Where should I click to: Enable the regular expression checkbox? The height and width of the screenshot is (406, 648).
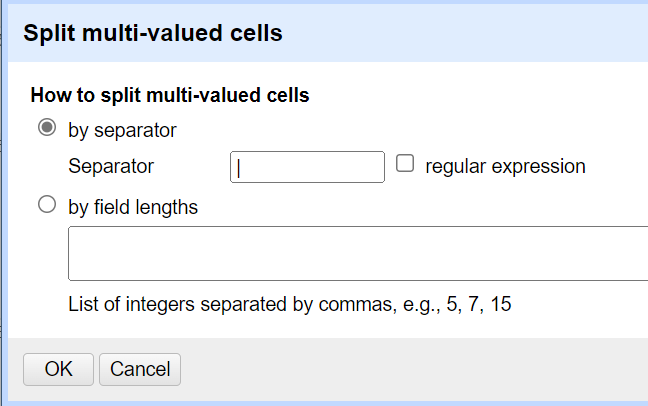tap(405, 164)
